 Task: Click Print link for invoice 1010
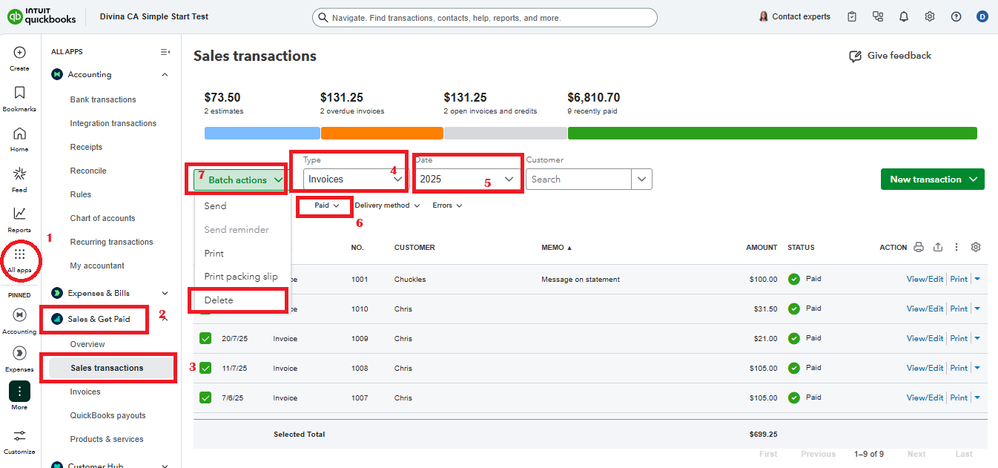point(959,309)
